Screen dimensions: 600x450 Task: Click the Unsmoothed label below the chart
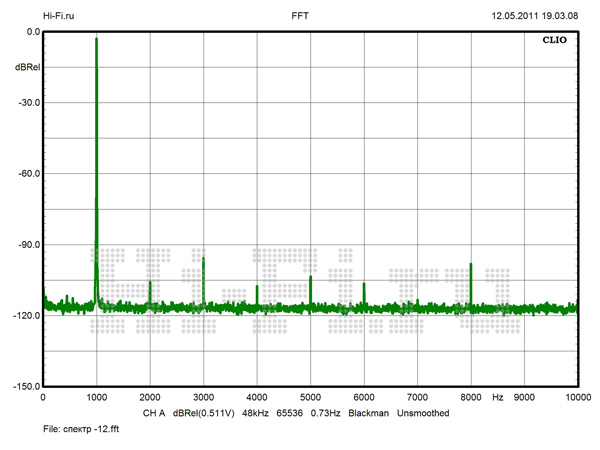423,413
